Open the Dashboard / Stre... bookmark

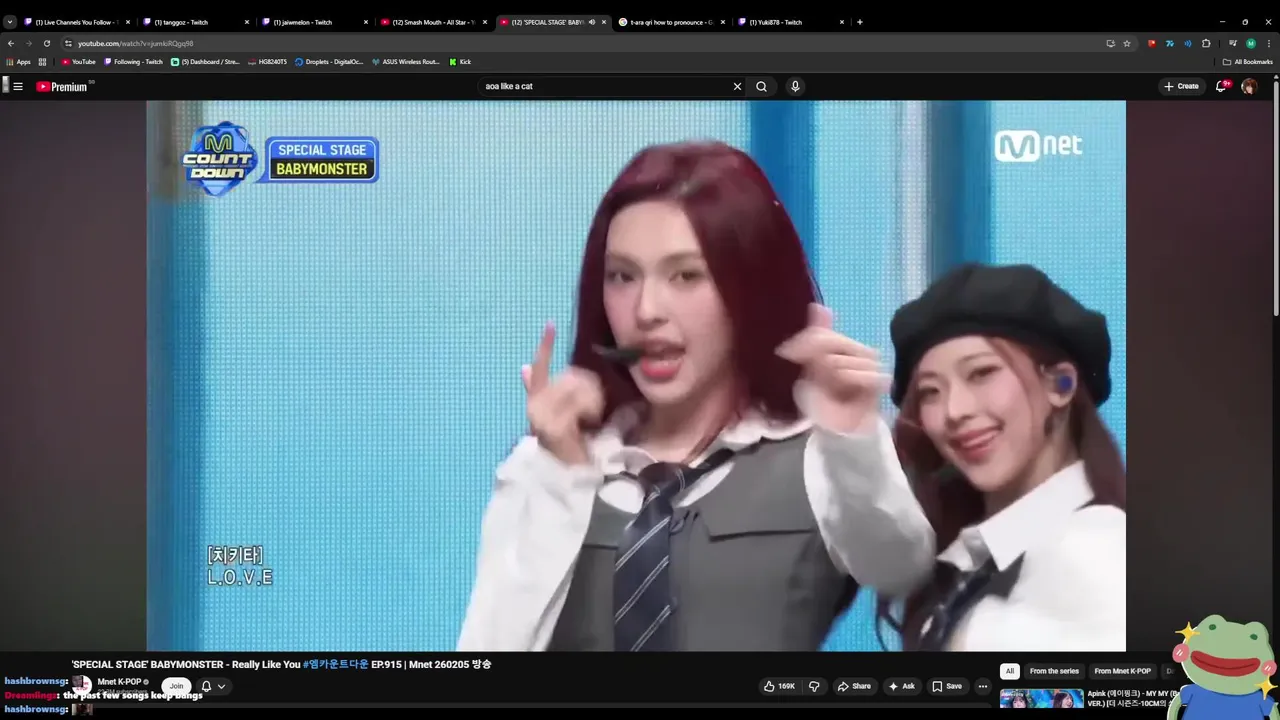pyautogui.click(x=205, y=62)
